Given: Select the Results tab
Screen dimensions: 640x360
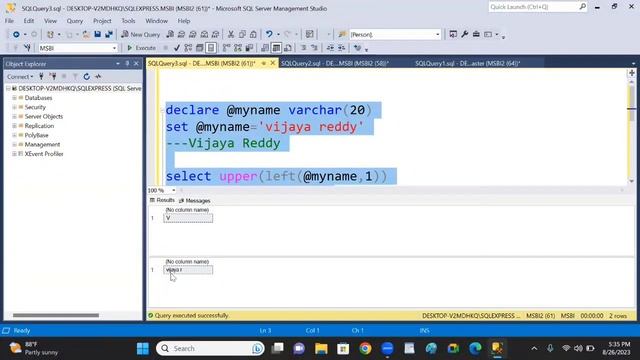Looking at the screenshot, I should [162, 200].
